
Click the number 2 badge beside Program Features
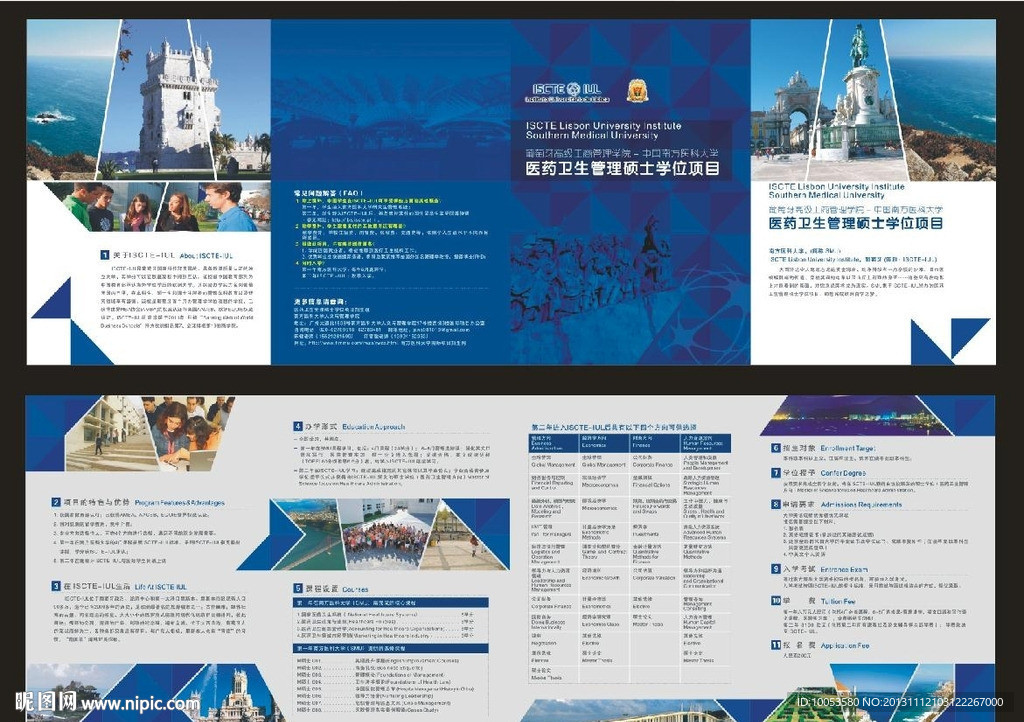(x=56, y=502)
